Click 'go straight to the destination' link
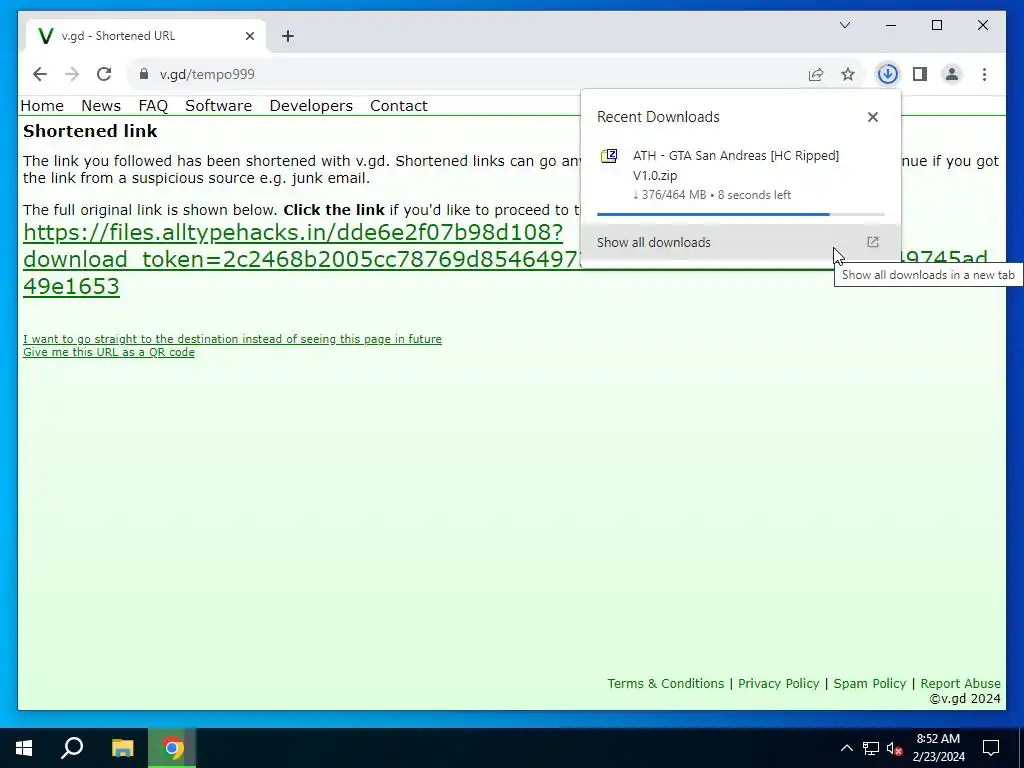This screenshot has width=1024, height=768. [x=232, y=339]
